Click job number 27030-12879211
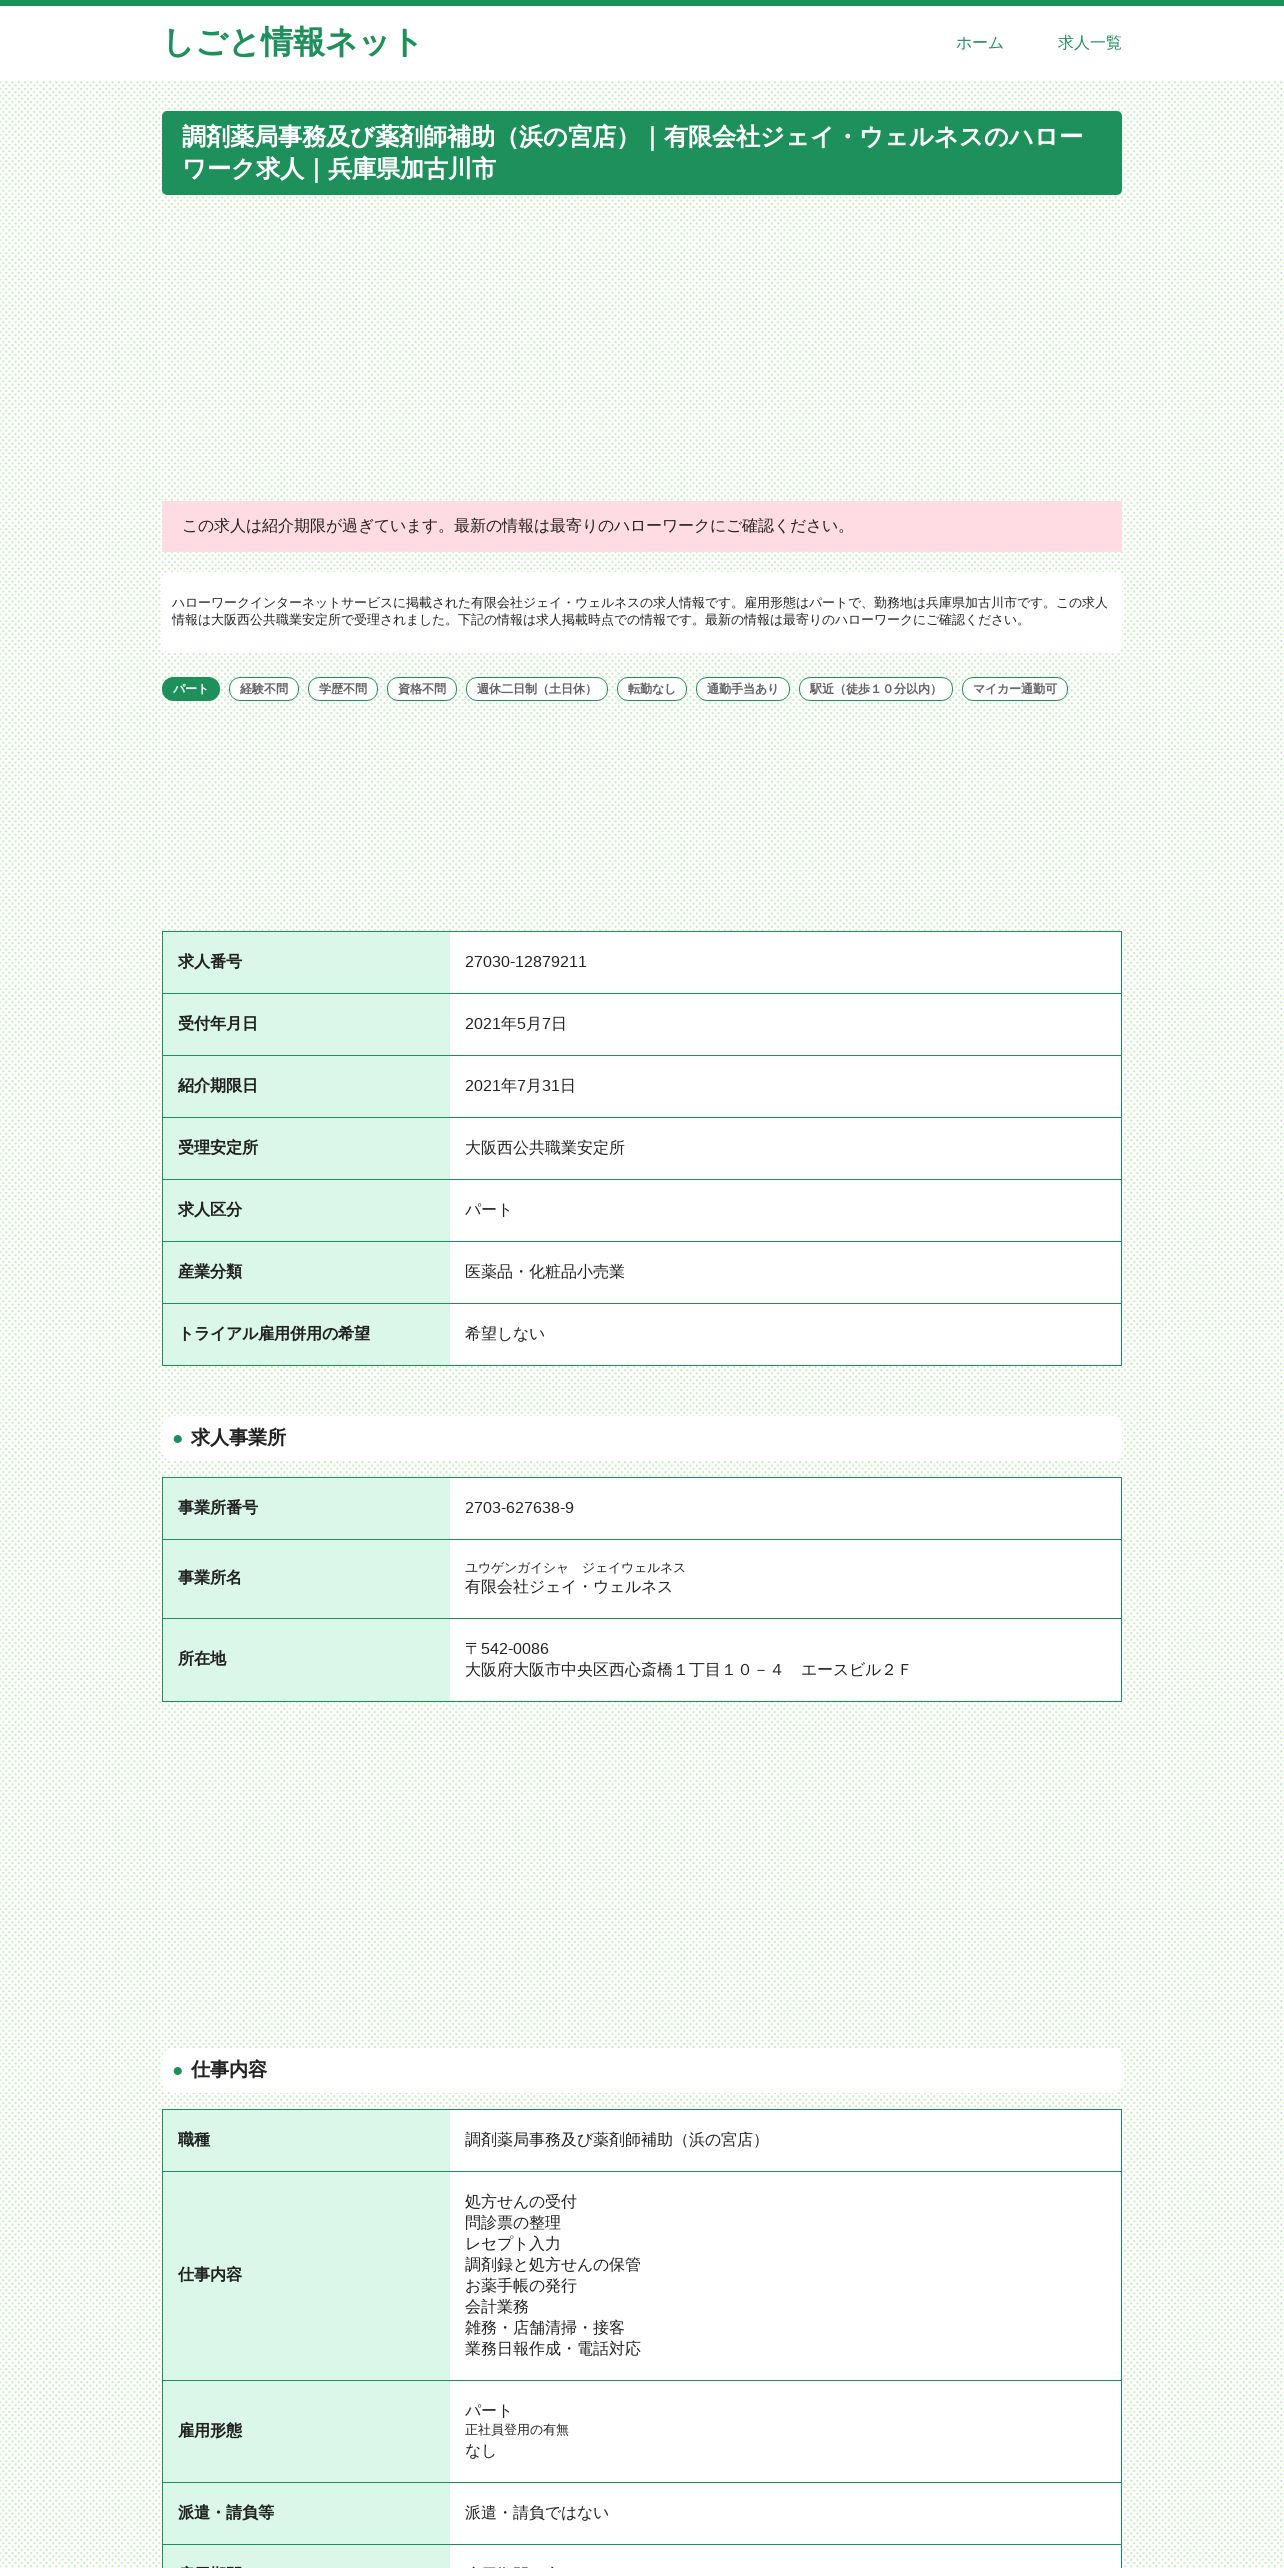 click(526, 962)
